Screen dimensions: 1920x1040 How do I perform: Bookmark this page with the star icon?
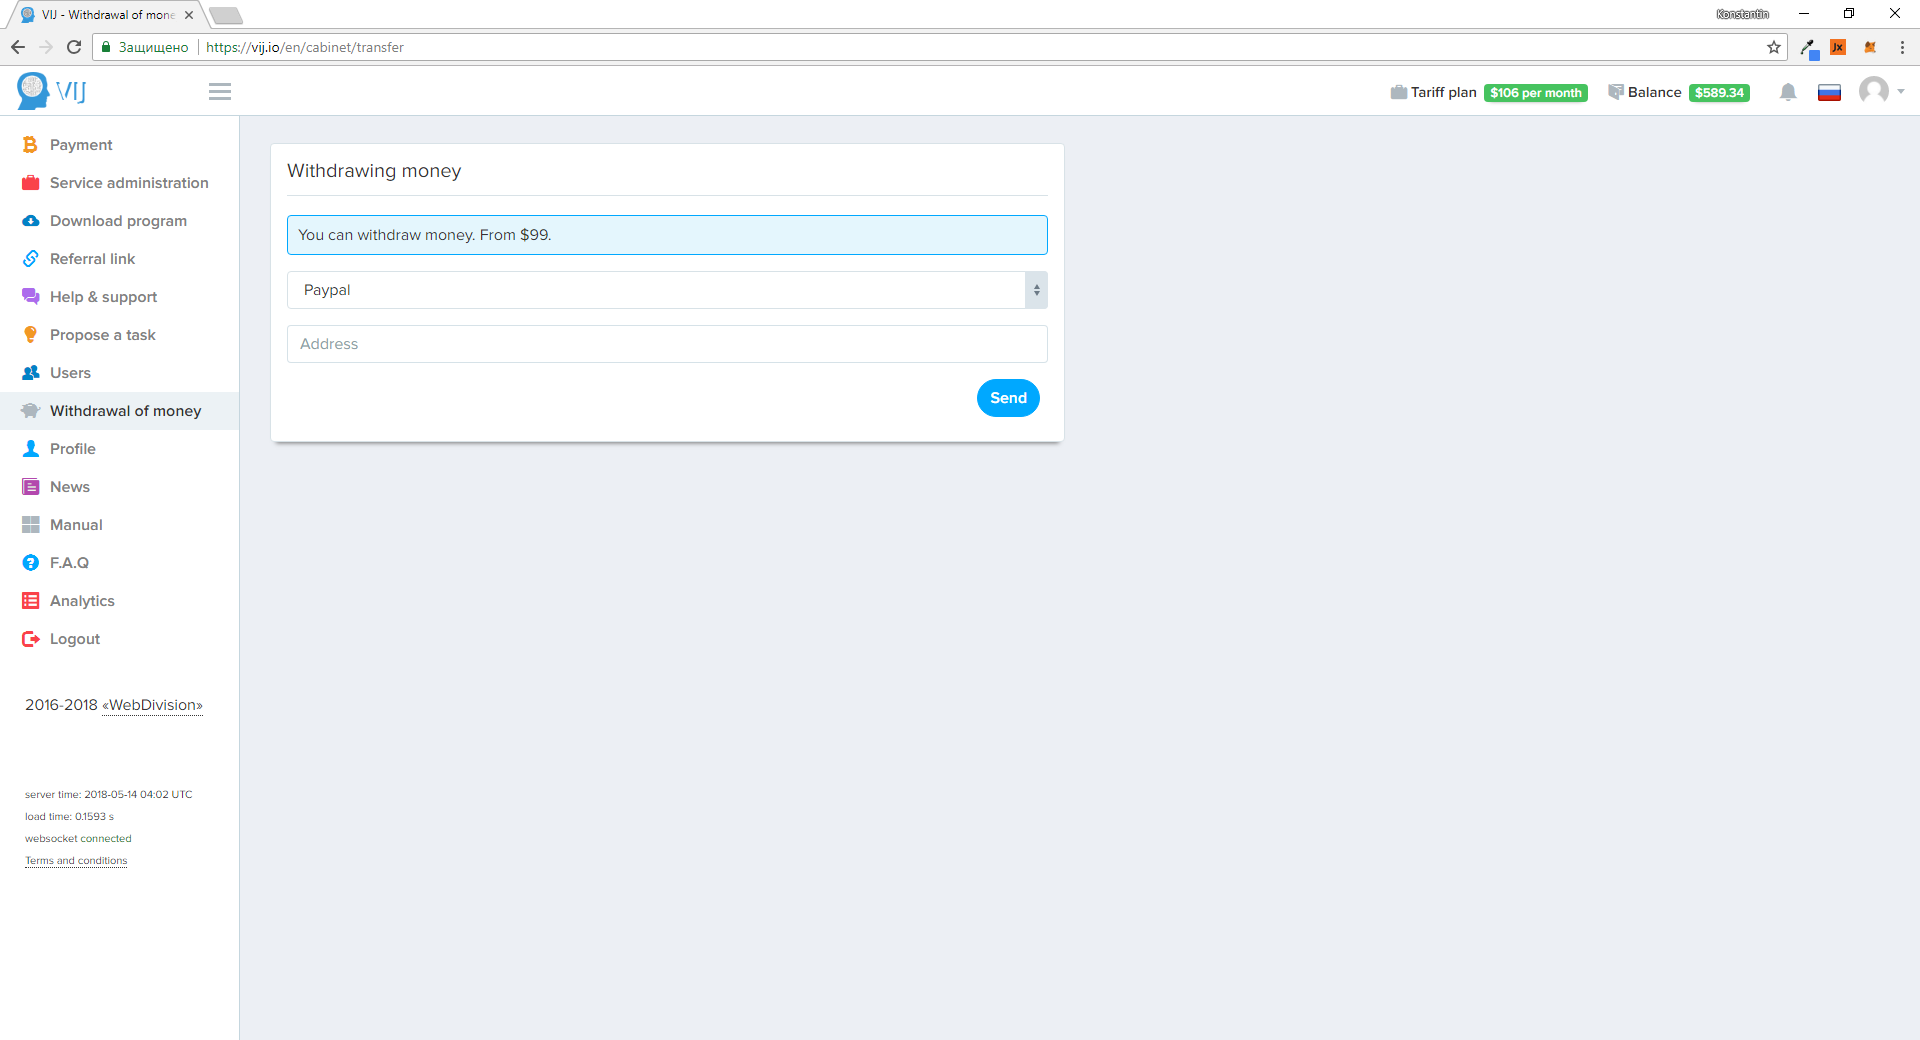click(1773, 47)
